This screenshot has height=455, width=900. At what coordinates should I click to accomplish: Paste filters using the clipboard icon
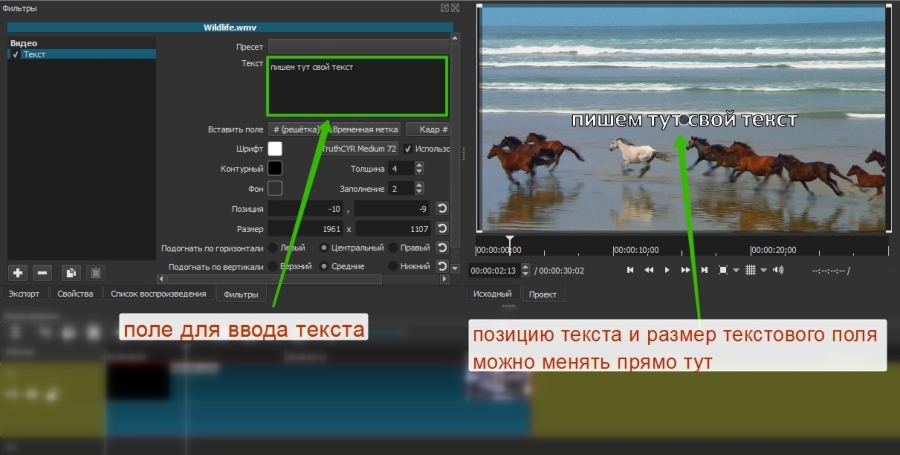pos(95,272)
